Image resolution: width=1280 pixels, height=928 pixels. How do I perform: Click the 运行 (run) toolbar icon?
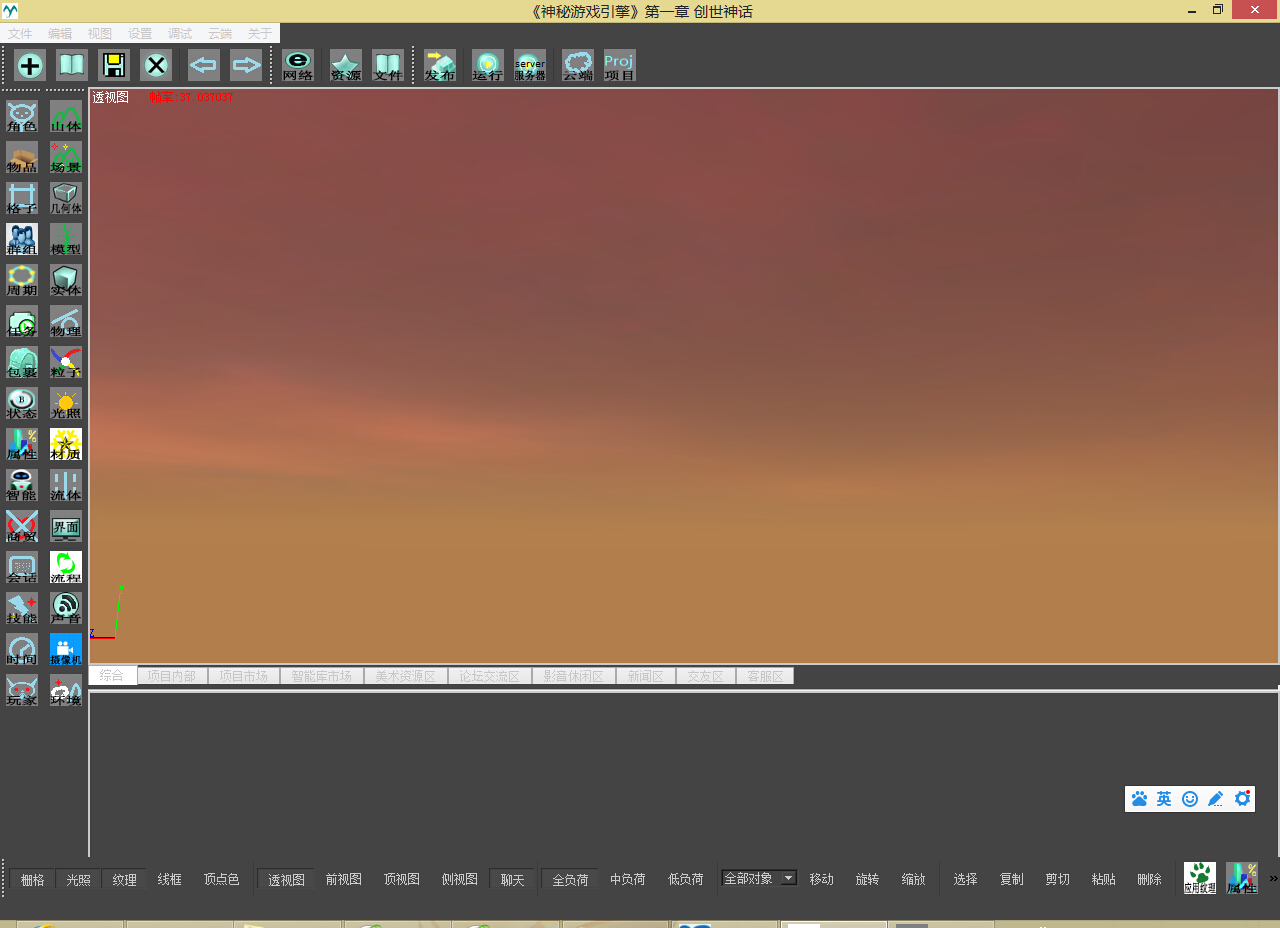(x=488, y=65)
